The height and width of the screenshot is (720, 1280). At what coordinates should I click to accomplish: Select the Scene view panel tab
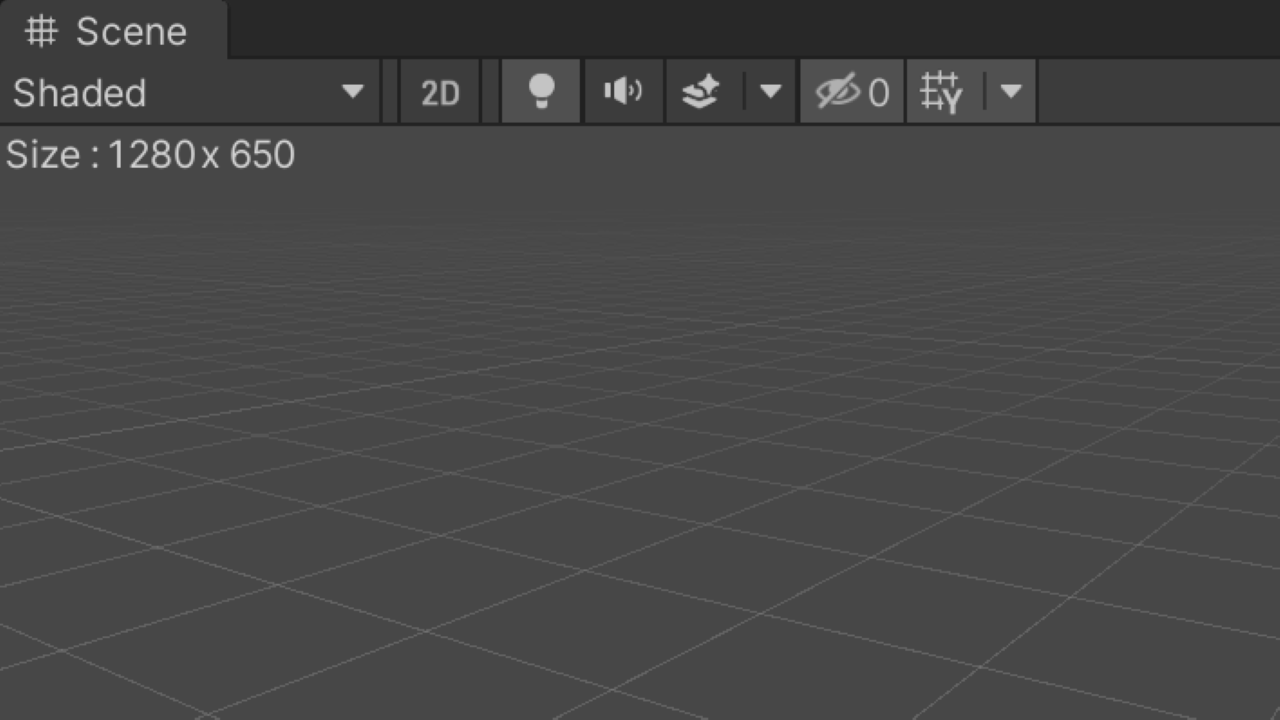110,31
